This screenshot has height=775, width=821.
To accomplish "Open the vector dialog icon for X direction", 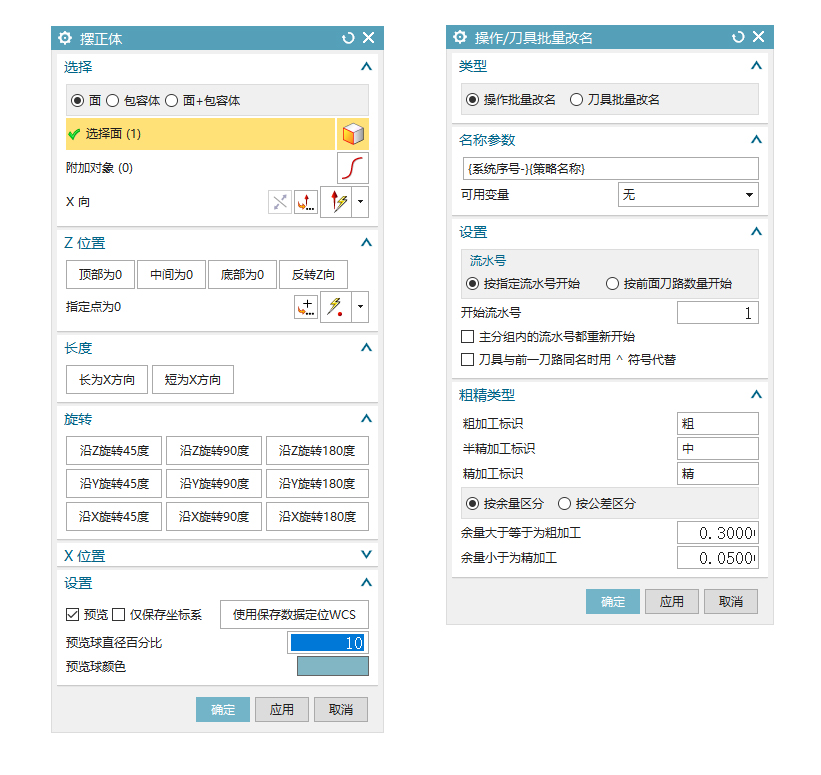I will (306, 202).
